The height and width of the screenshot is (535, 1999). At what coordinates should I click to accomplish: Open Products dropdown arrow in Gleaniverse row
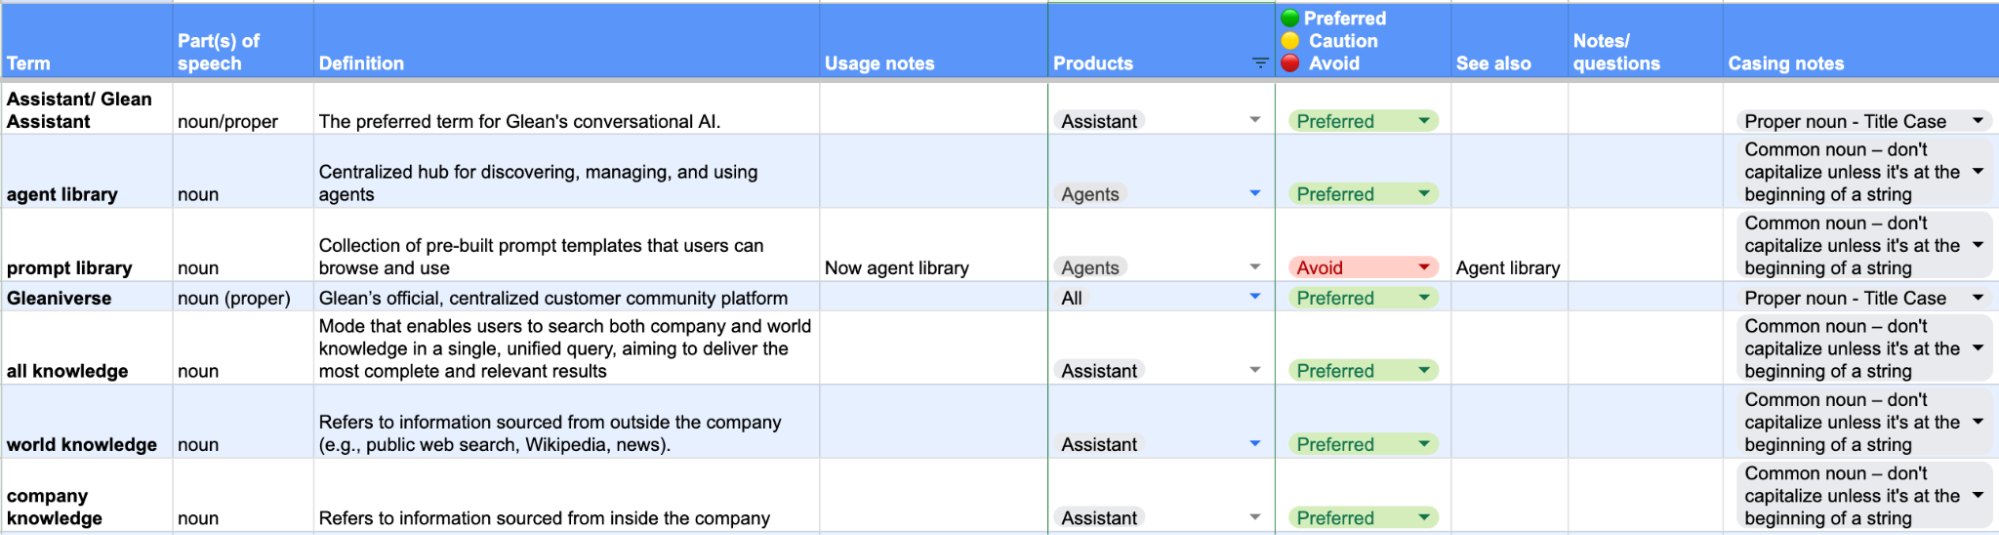1255,297
